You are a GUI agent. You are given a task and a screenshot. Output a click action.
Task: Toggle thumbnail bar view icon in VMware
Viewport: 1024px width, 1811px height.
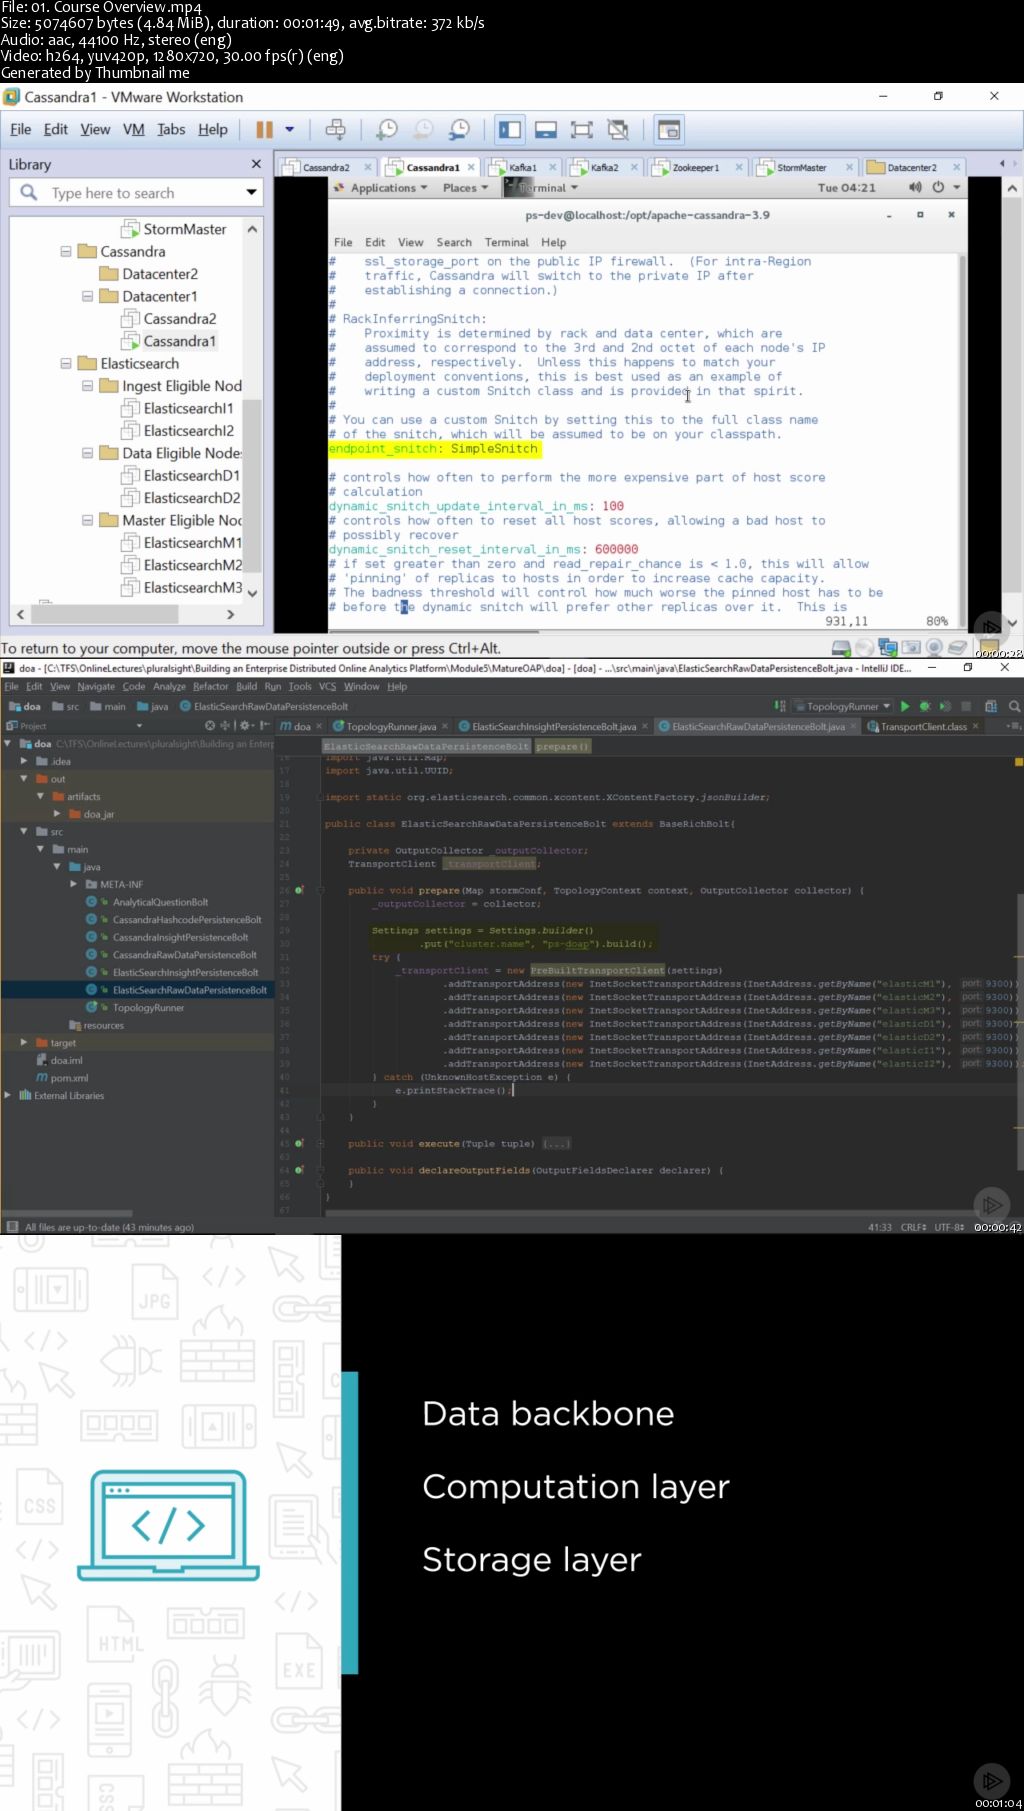tap(546, 129)
